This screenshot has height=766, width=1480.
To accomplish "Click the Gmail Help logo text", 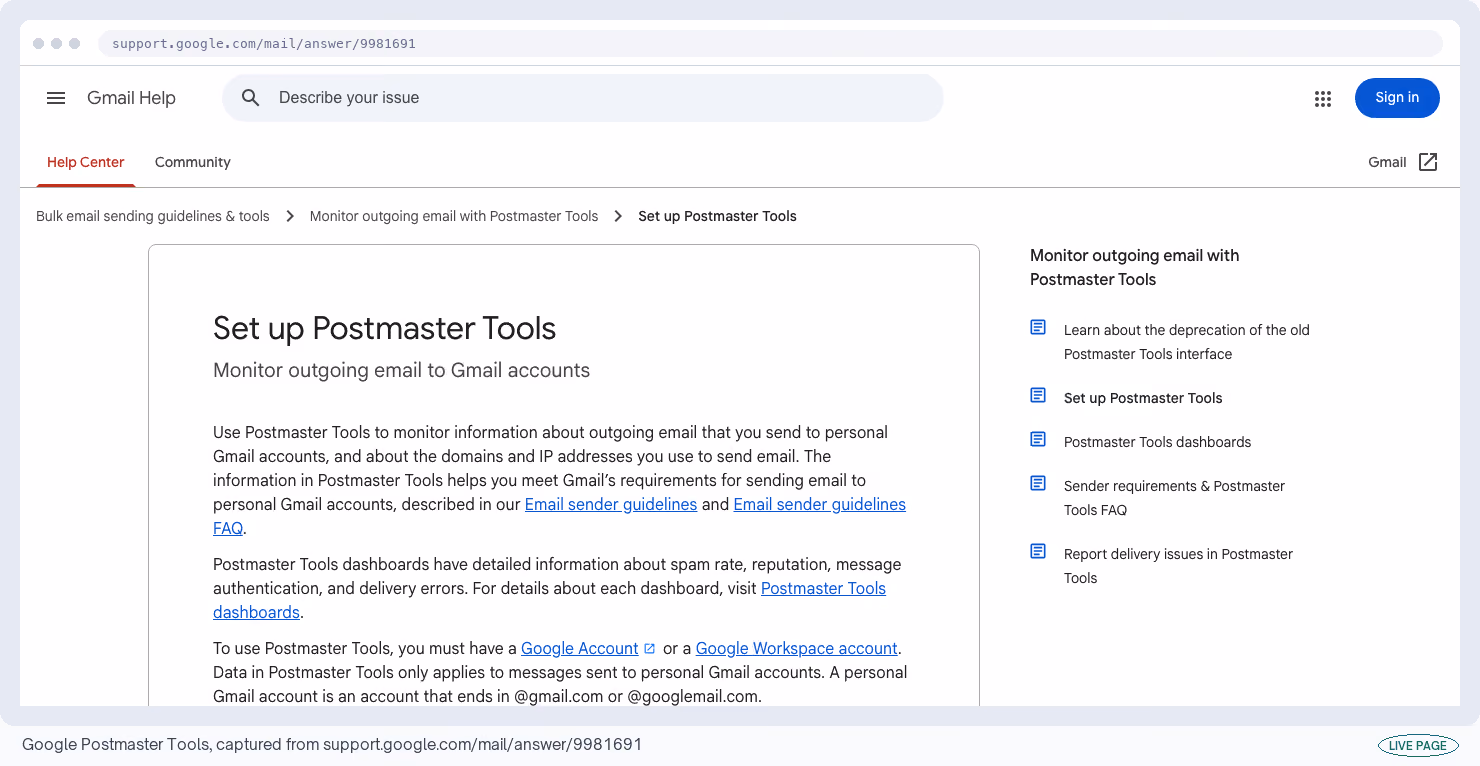I will [x=131, y=98].
